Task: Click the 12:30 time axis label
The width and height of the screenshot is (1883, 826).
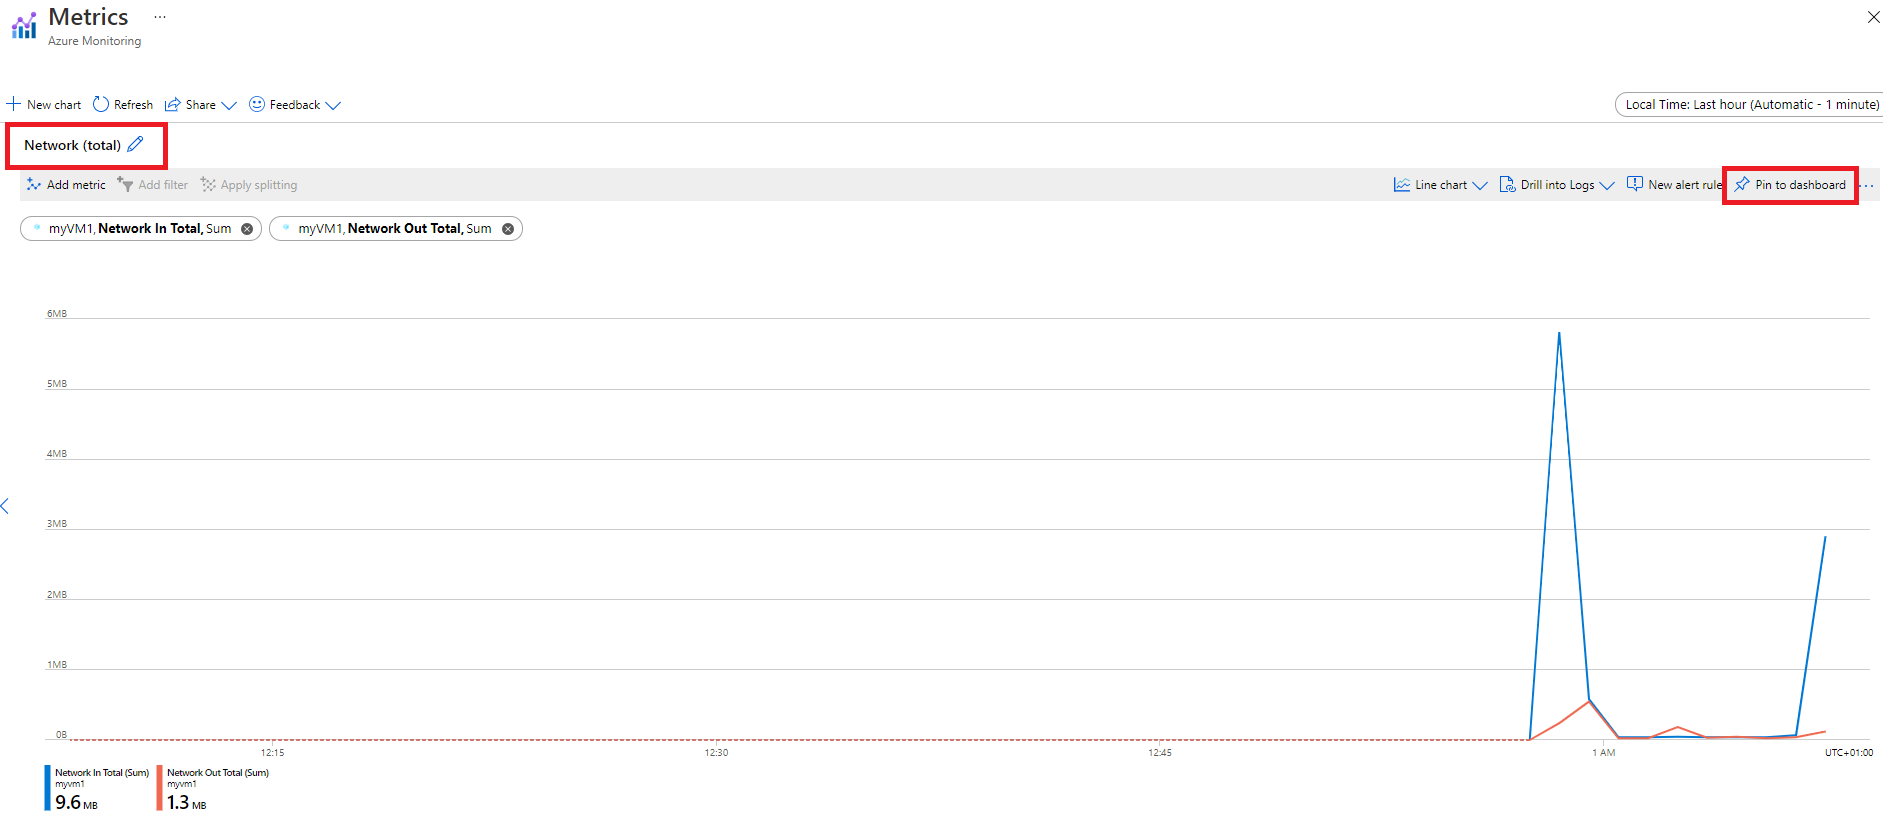Action: [x=716, y=752]
